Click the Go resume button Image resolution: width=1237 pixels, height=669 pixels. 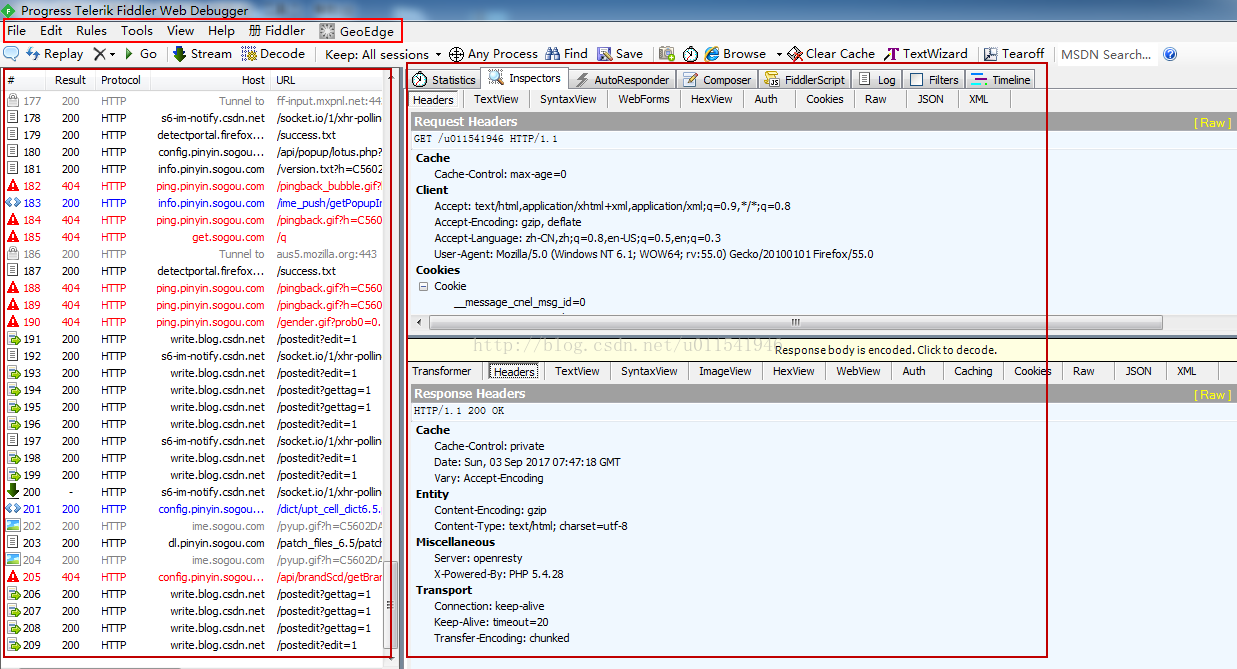(140, 54)
